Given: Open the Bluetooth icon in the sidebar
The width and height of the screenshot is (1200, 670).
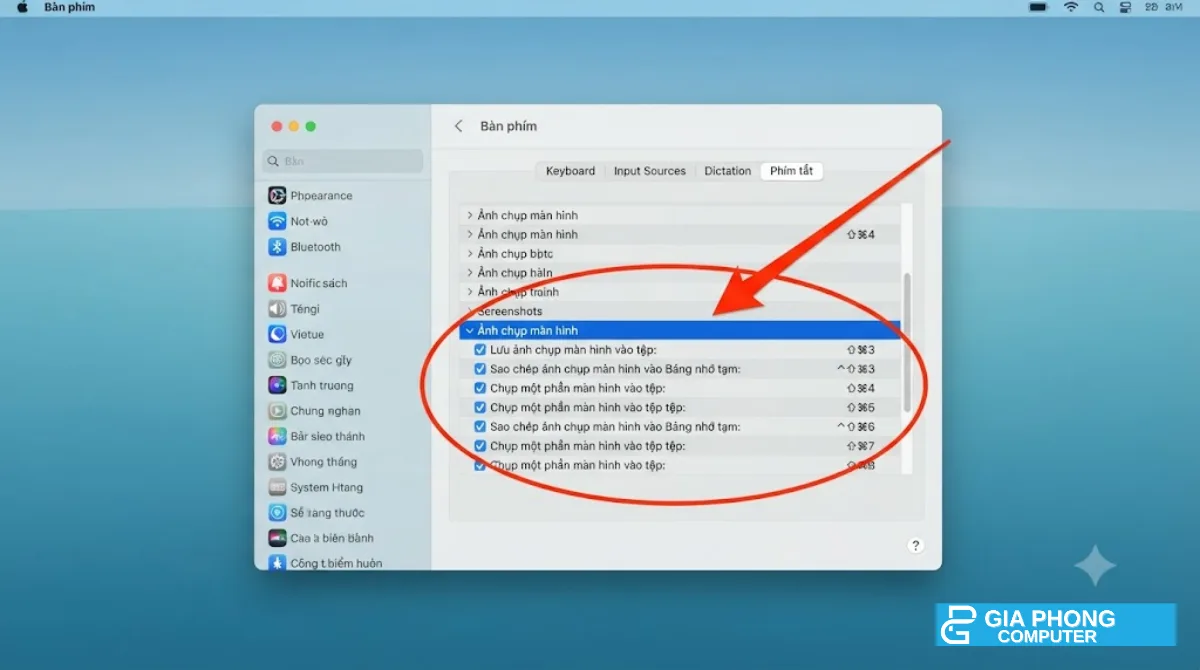Looking at the screenshot, I should click(277, 247).
